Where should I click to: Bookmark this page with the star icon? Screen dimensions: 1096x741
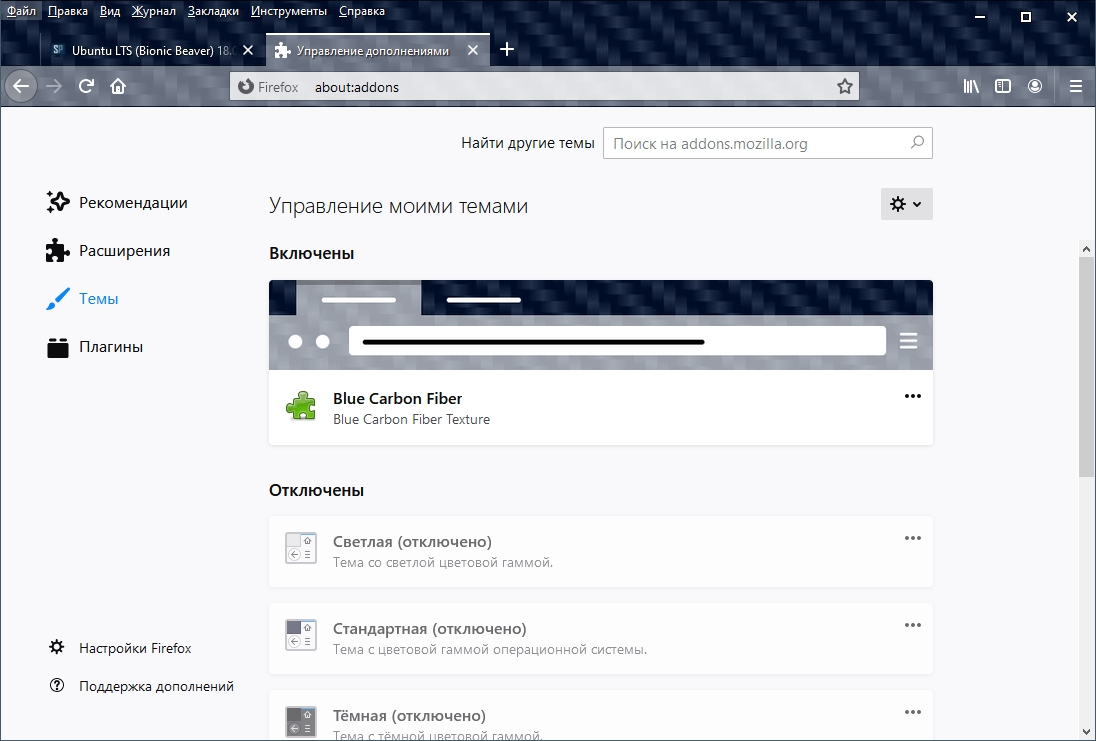pos(844,87)
